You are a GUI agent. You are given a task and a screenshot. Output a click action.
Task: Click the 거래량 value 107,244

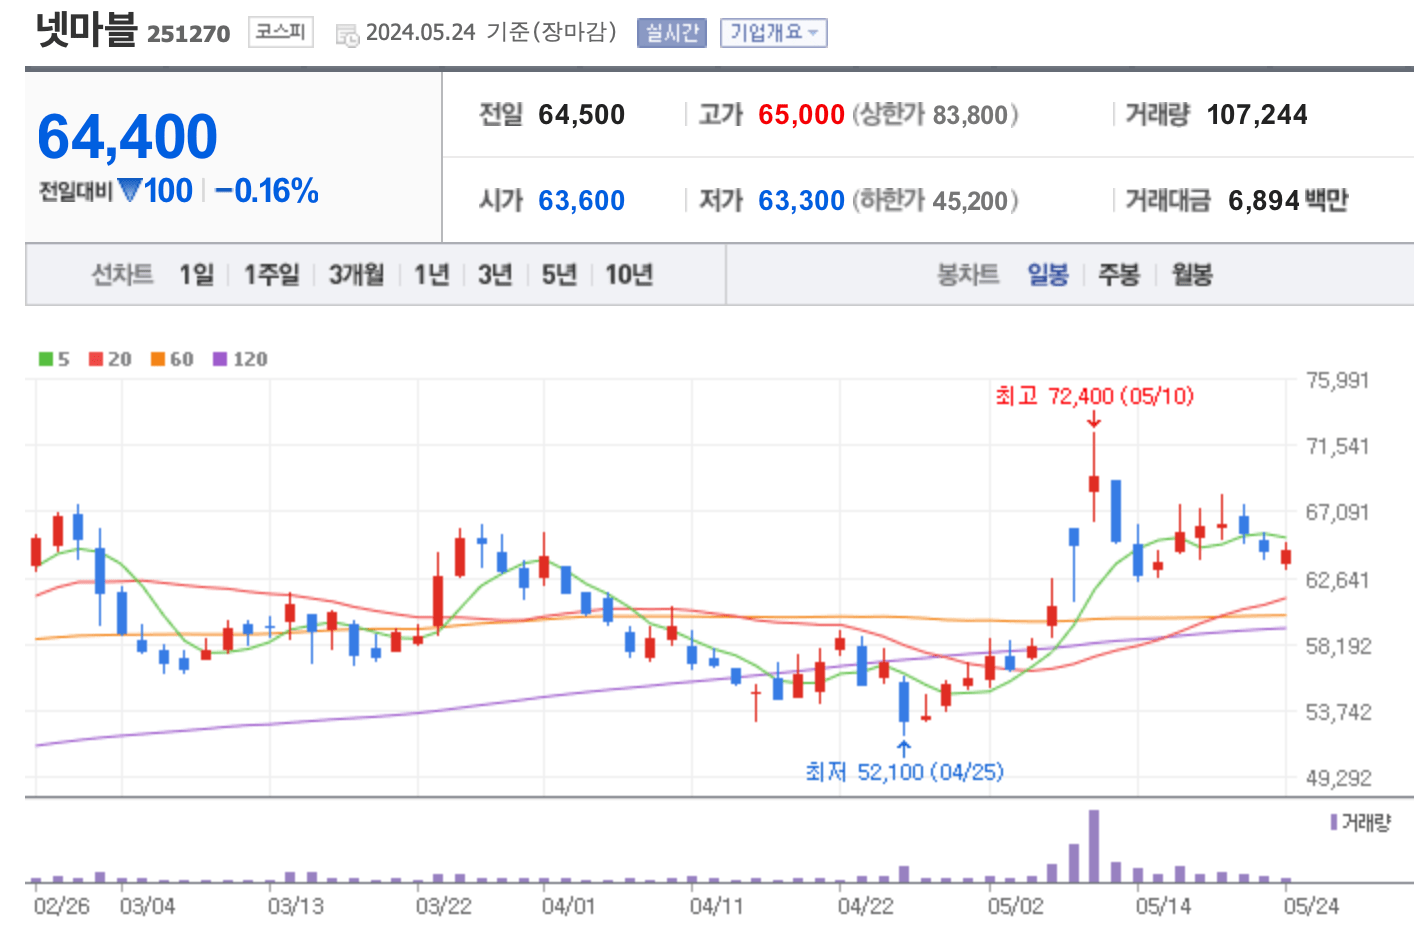click(x=1257, y=115)
